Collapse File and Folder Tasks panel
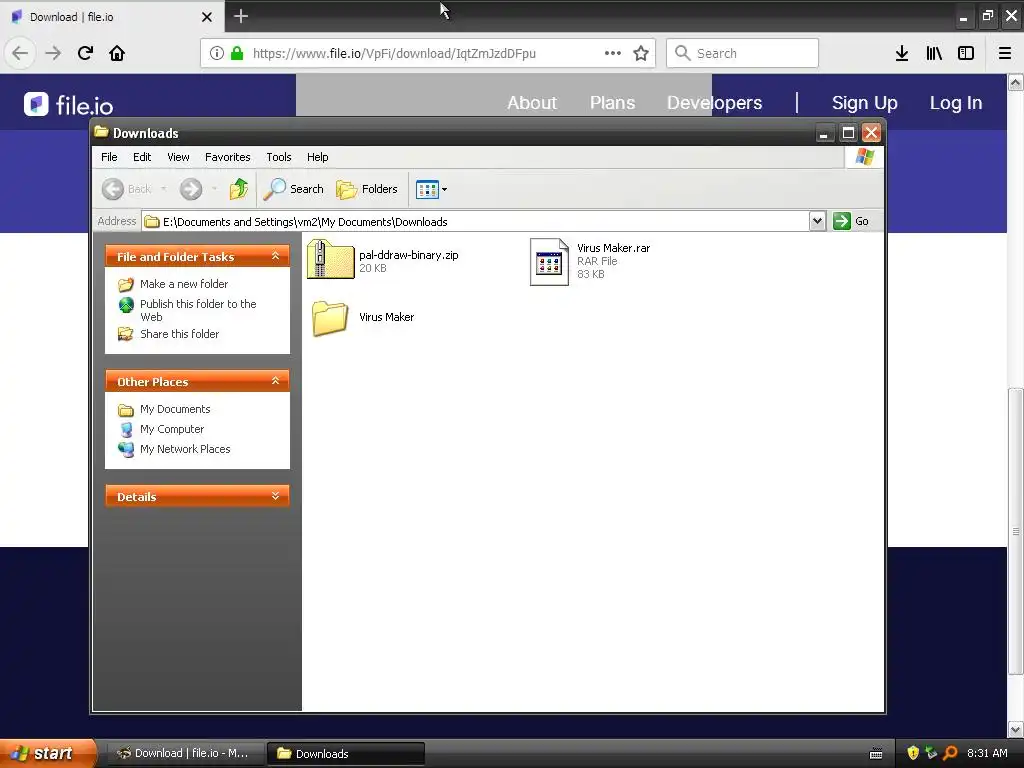The height and width of the screenshot is (768, 1024). 276,256
